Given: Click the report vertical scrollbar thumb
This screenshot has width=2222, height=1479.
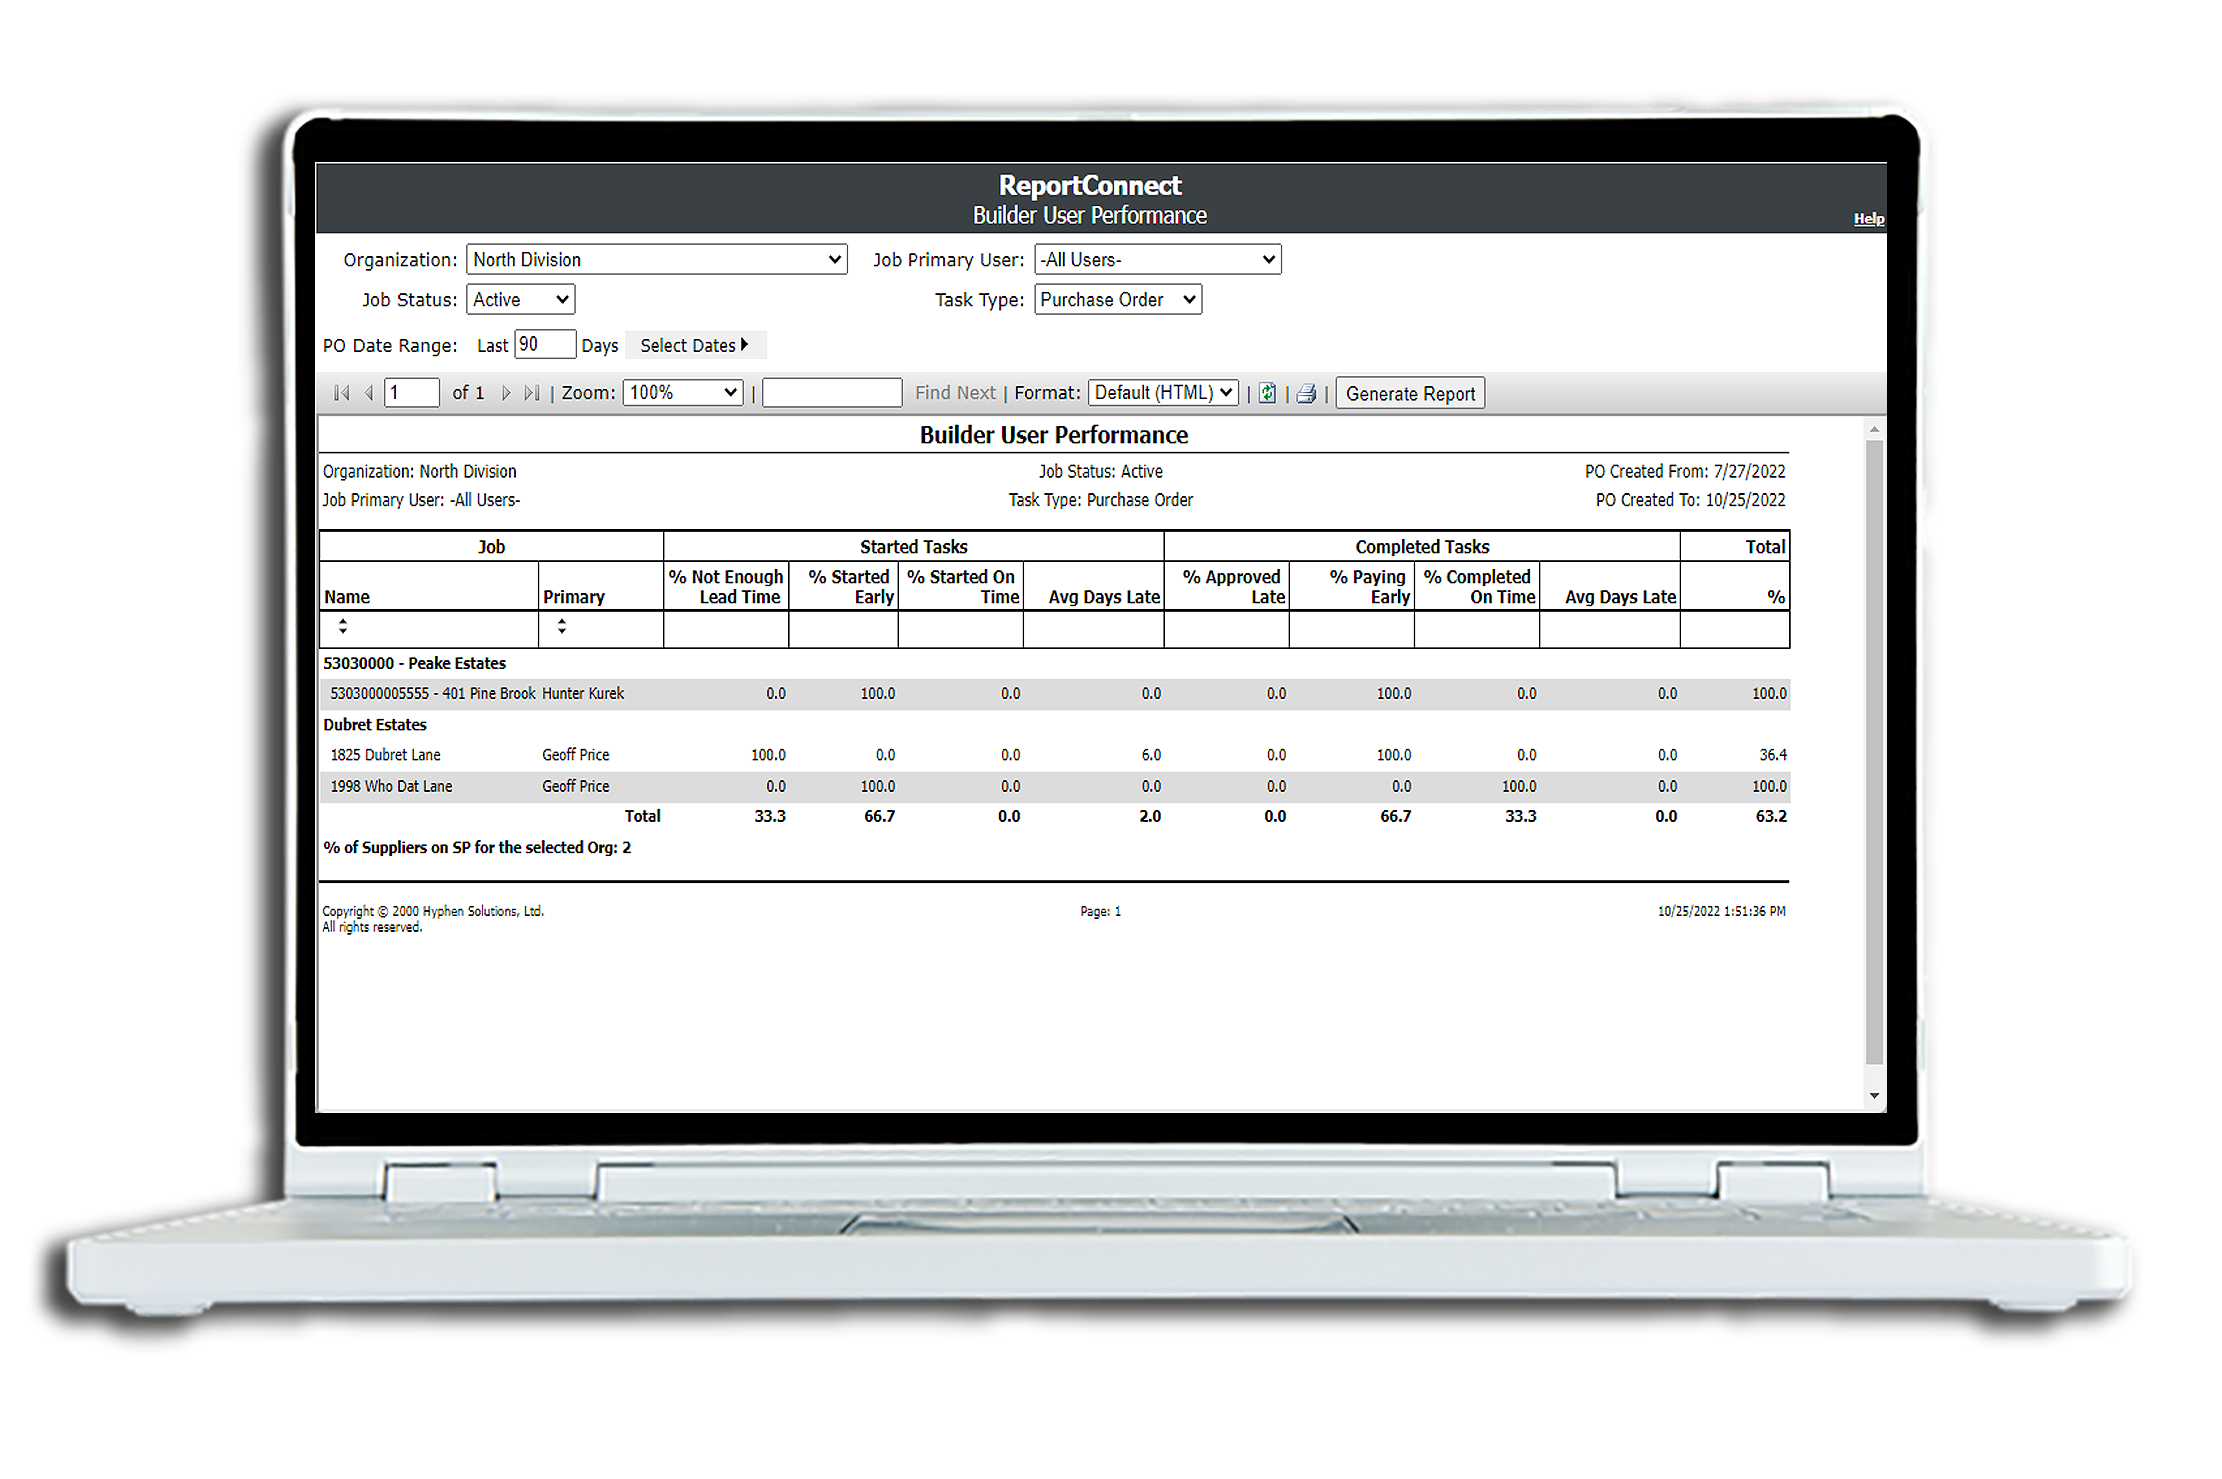Looking at the screenshot, I should pos(1874,752).
